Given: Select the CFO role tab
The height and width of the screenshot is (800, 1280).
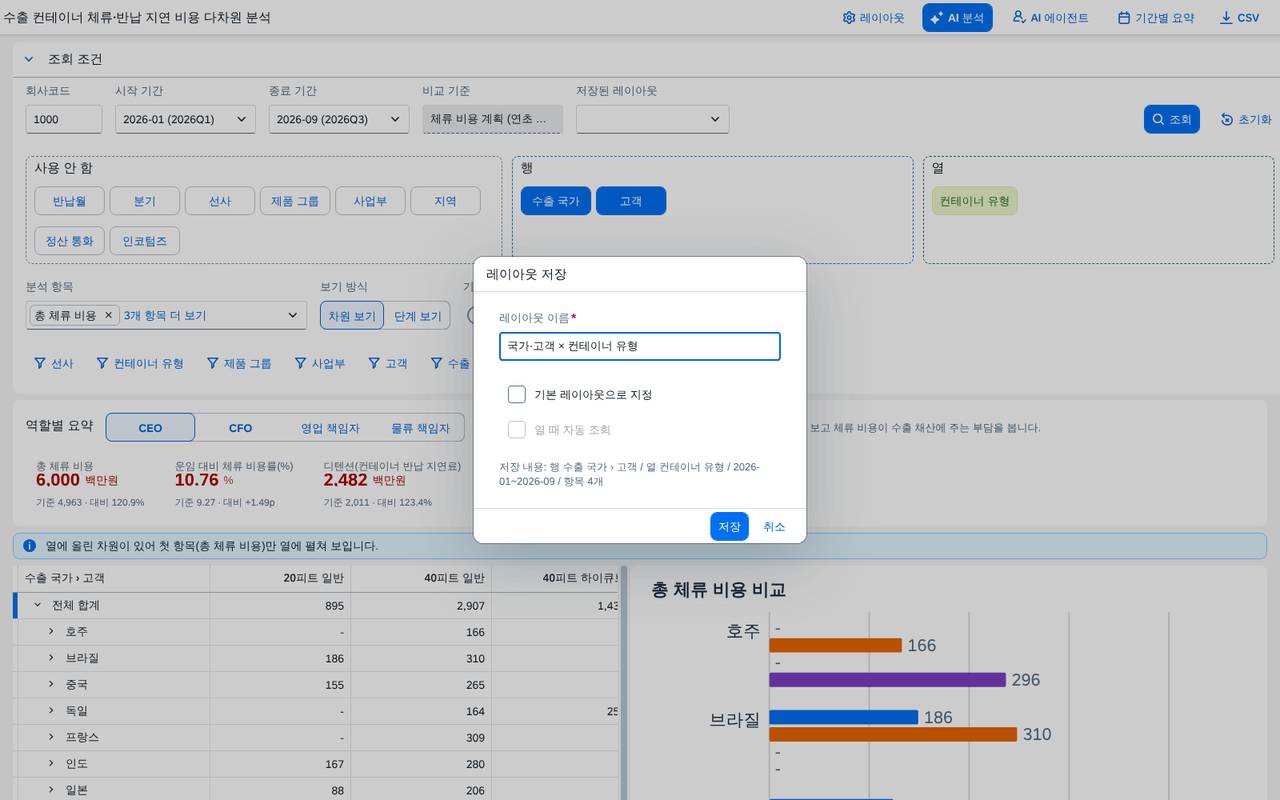Looking at the screenshot, I should tap(240, 428).
